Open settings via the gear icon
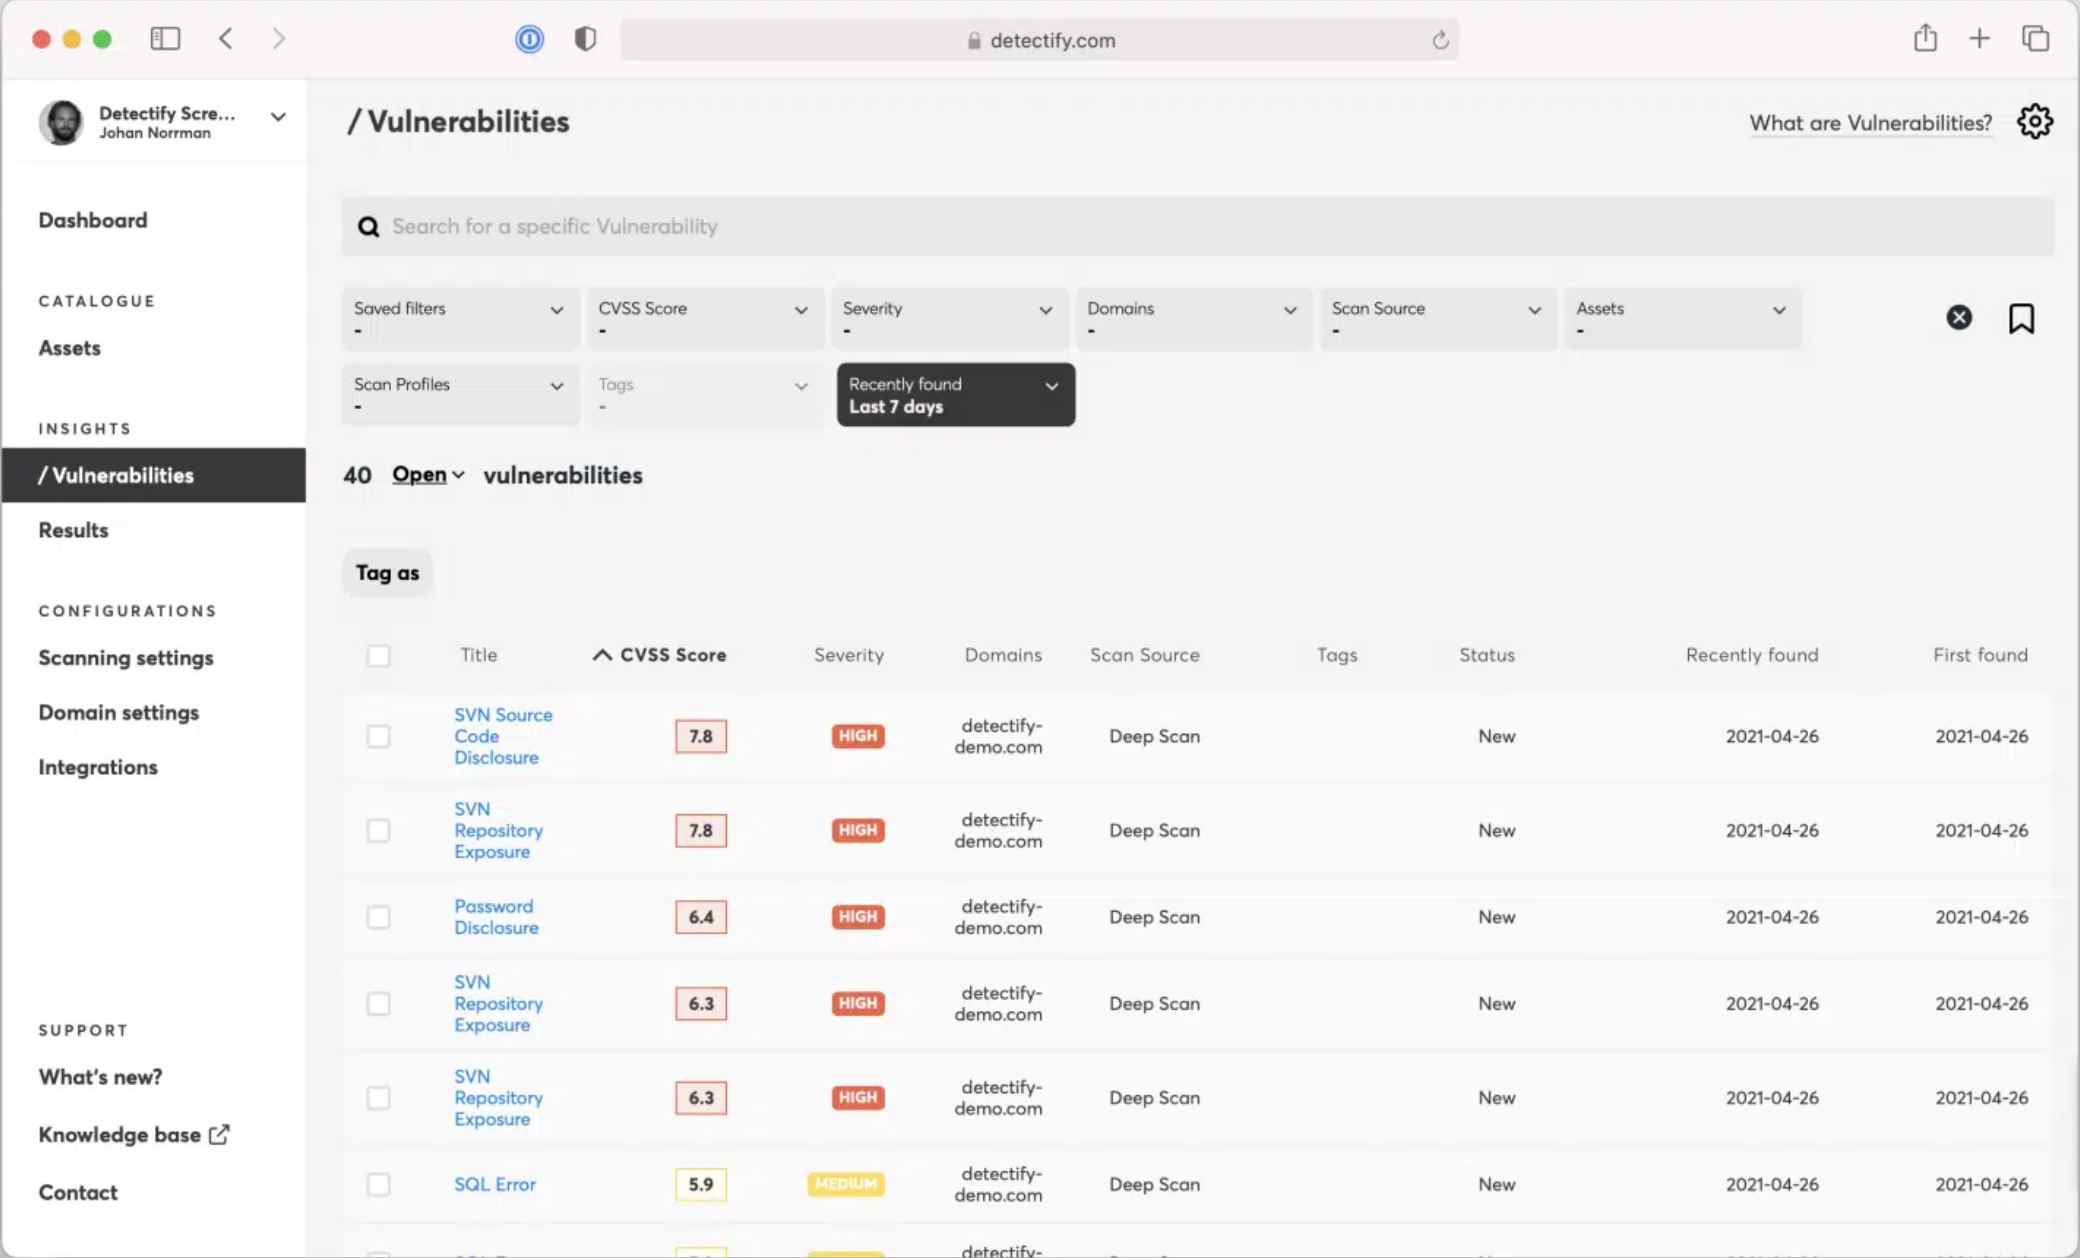The width and height of the screenshot is (2080, 1258). (2036, 121)
